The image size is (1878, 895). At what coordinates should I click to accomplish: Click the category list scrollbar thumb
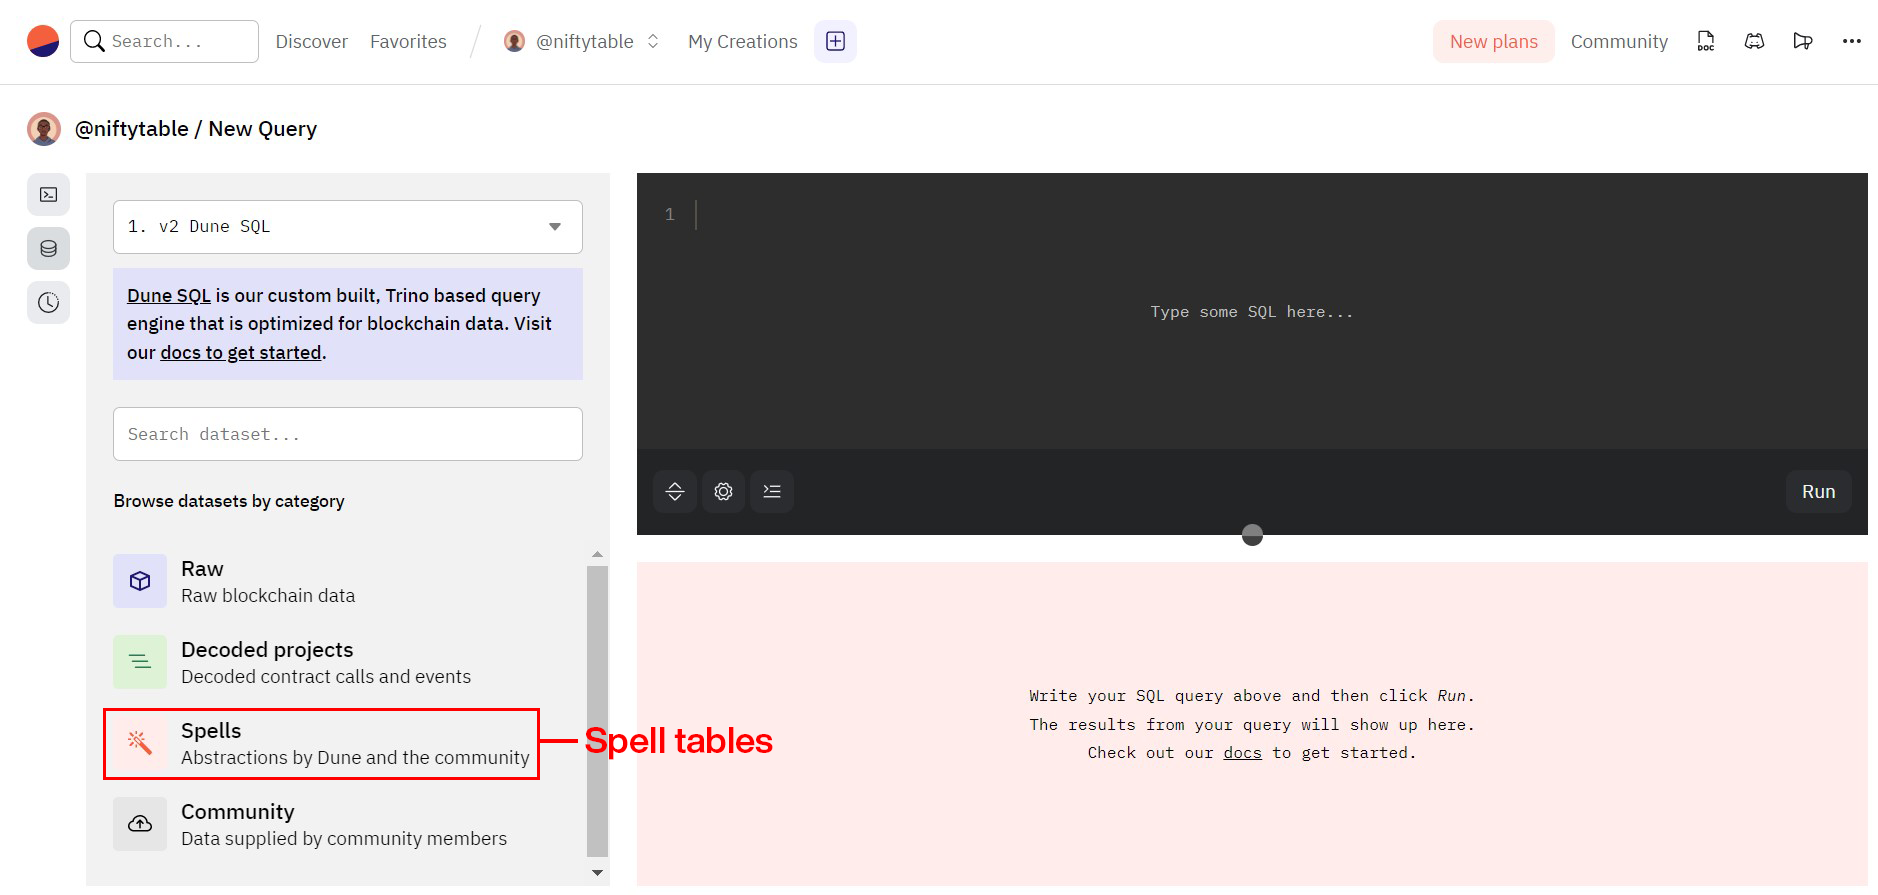coord(597,711)
